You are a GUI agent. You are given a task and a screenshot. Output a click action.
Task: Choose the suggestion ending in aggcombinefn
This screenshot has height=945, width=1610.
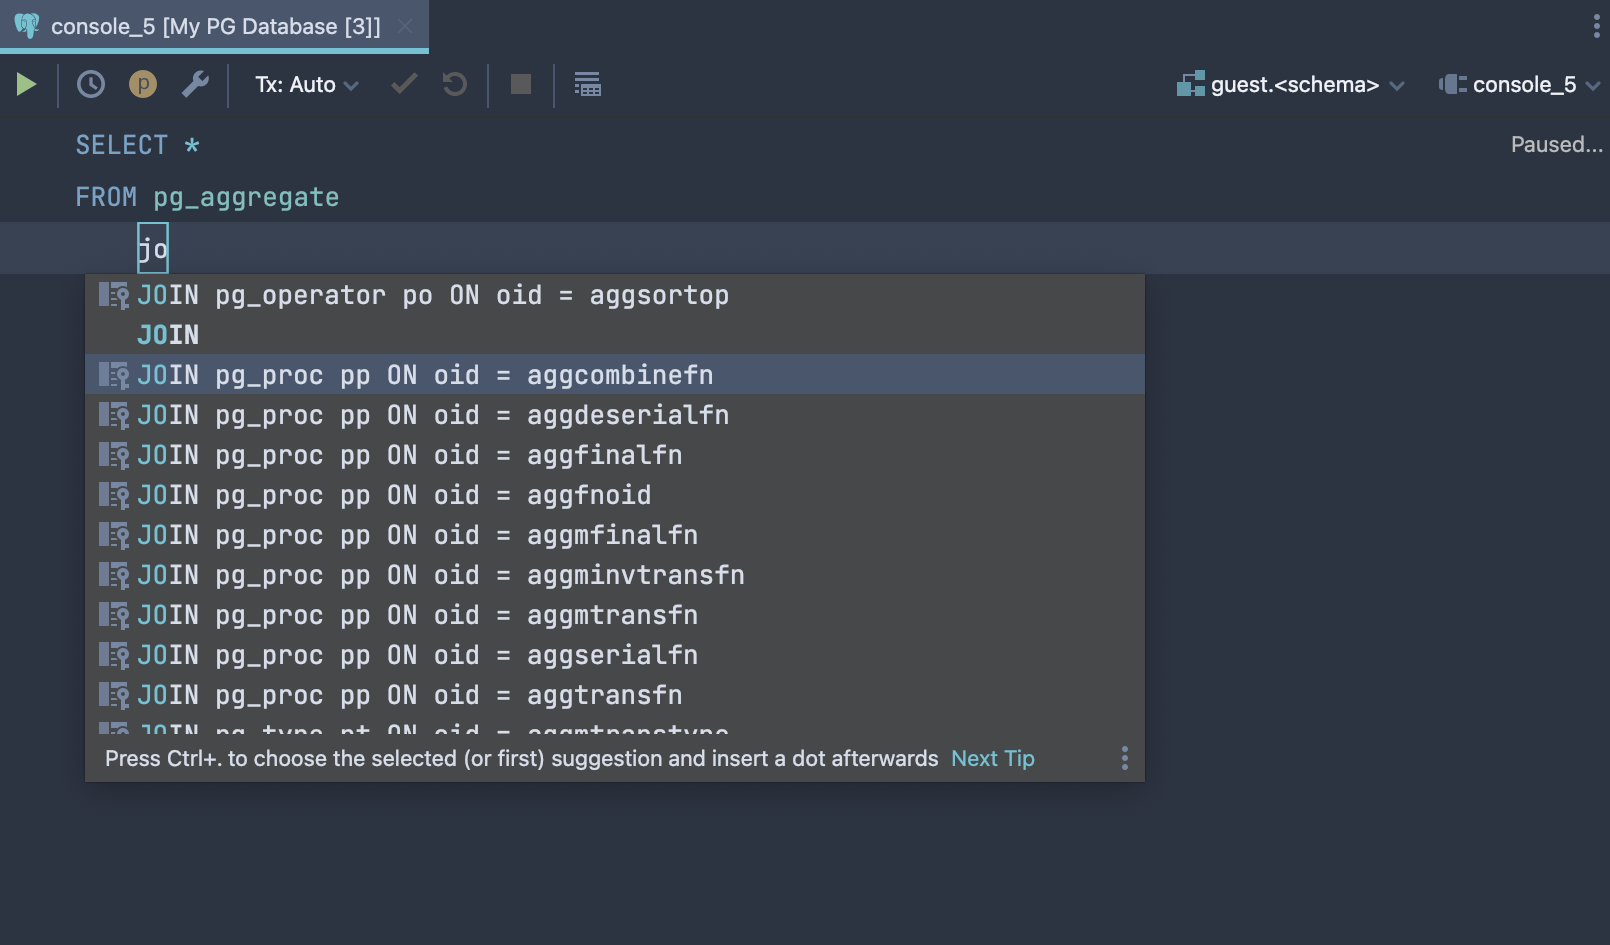(615, 375)
